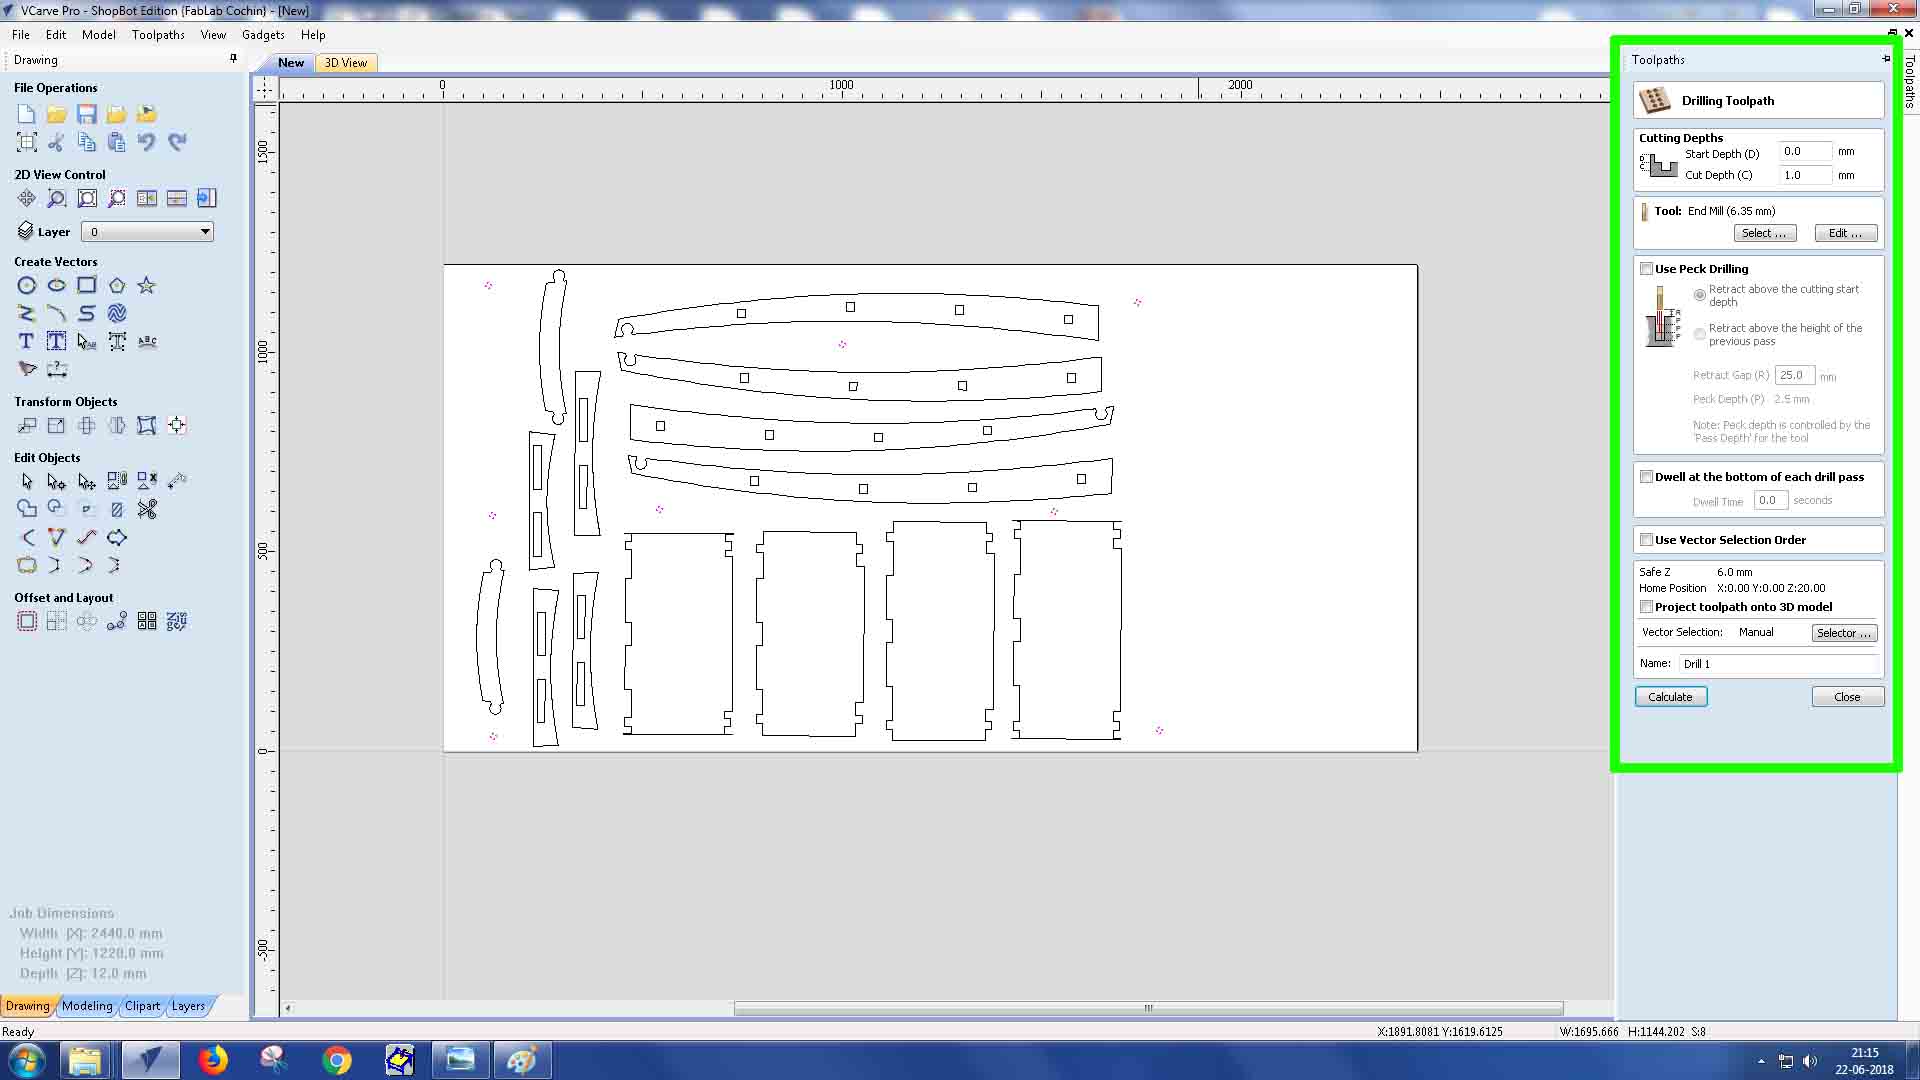Click the Select tool button
This screenshot has height=1080, width=1920.
1764,233
